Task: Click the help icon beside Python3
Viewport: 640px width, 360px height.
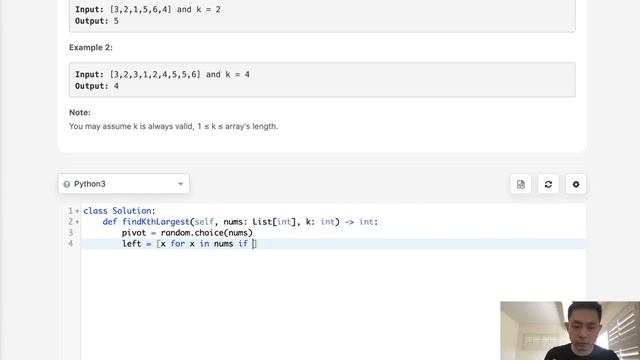Action: [67, 184]
